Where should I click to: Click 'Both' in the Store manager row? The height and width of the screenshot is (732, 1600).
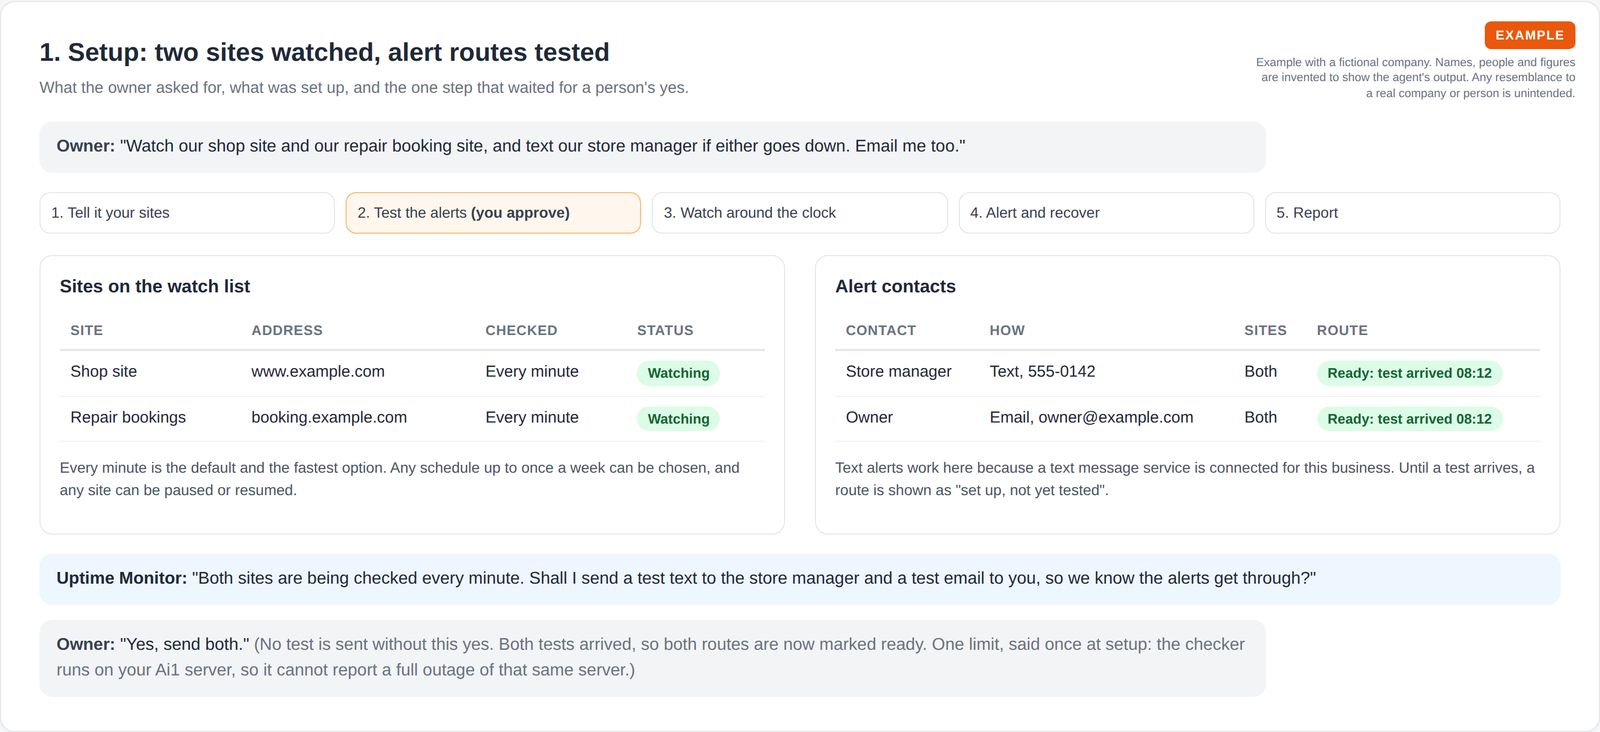point(1260,372)
